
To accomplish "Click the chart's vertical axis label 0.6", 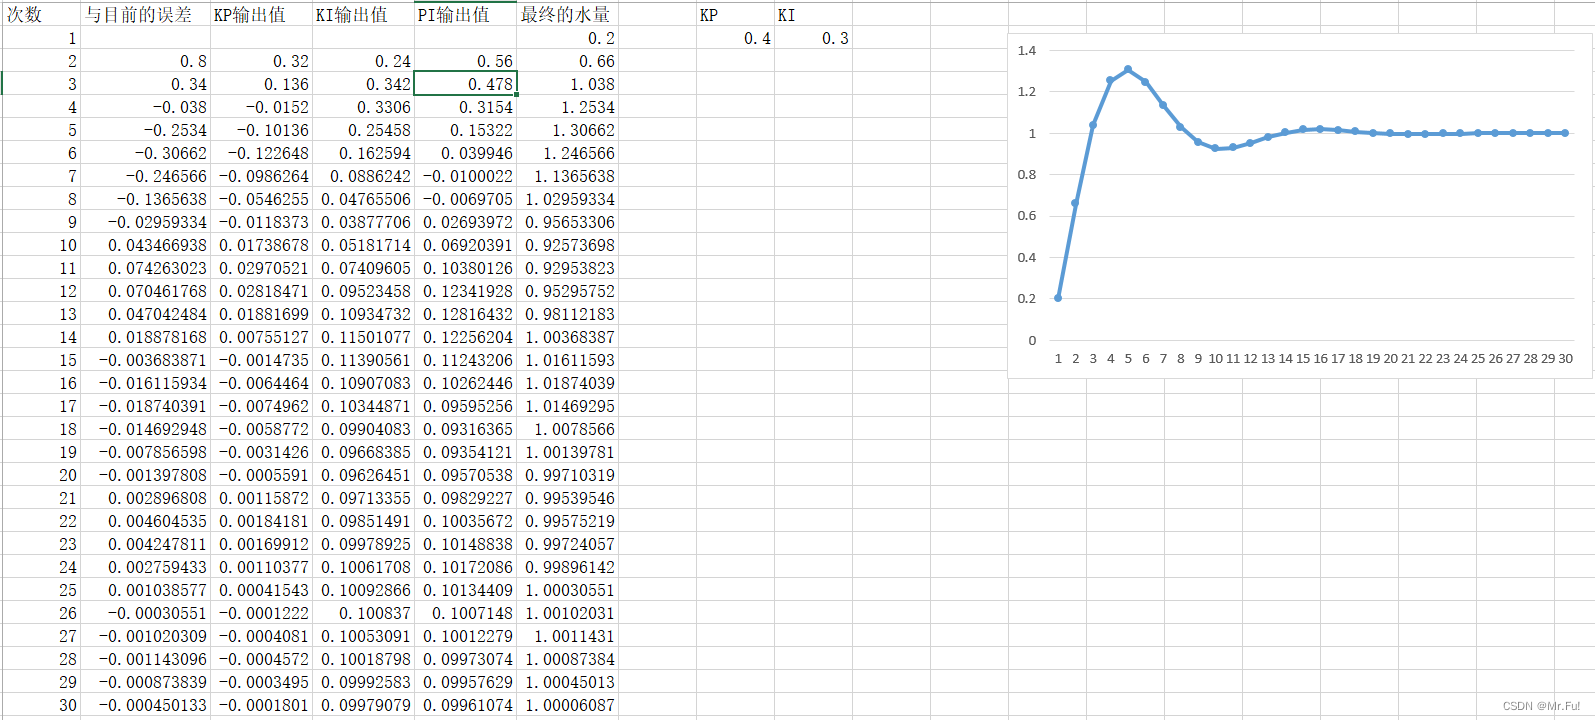I will pyautogui.click(x=1027, y=215).
